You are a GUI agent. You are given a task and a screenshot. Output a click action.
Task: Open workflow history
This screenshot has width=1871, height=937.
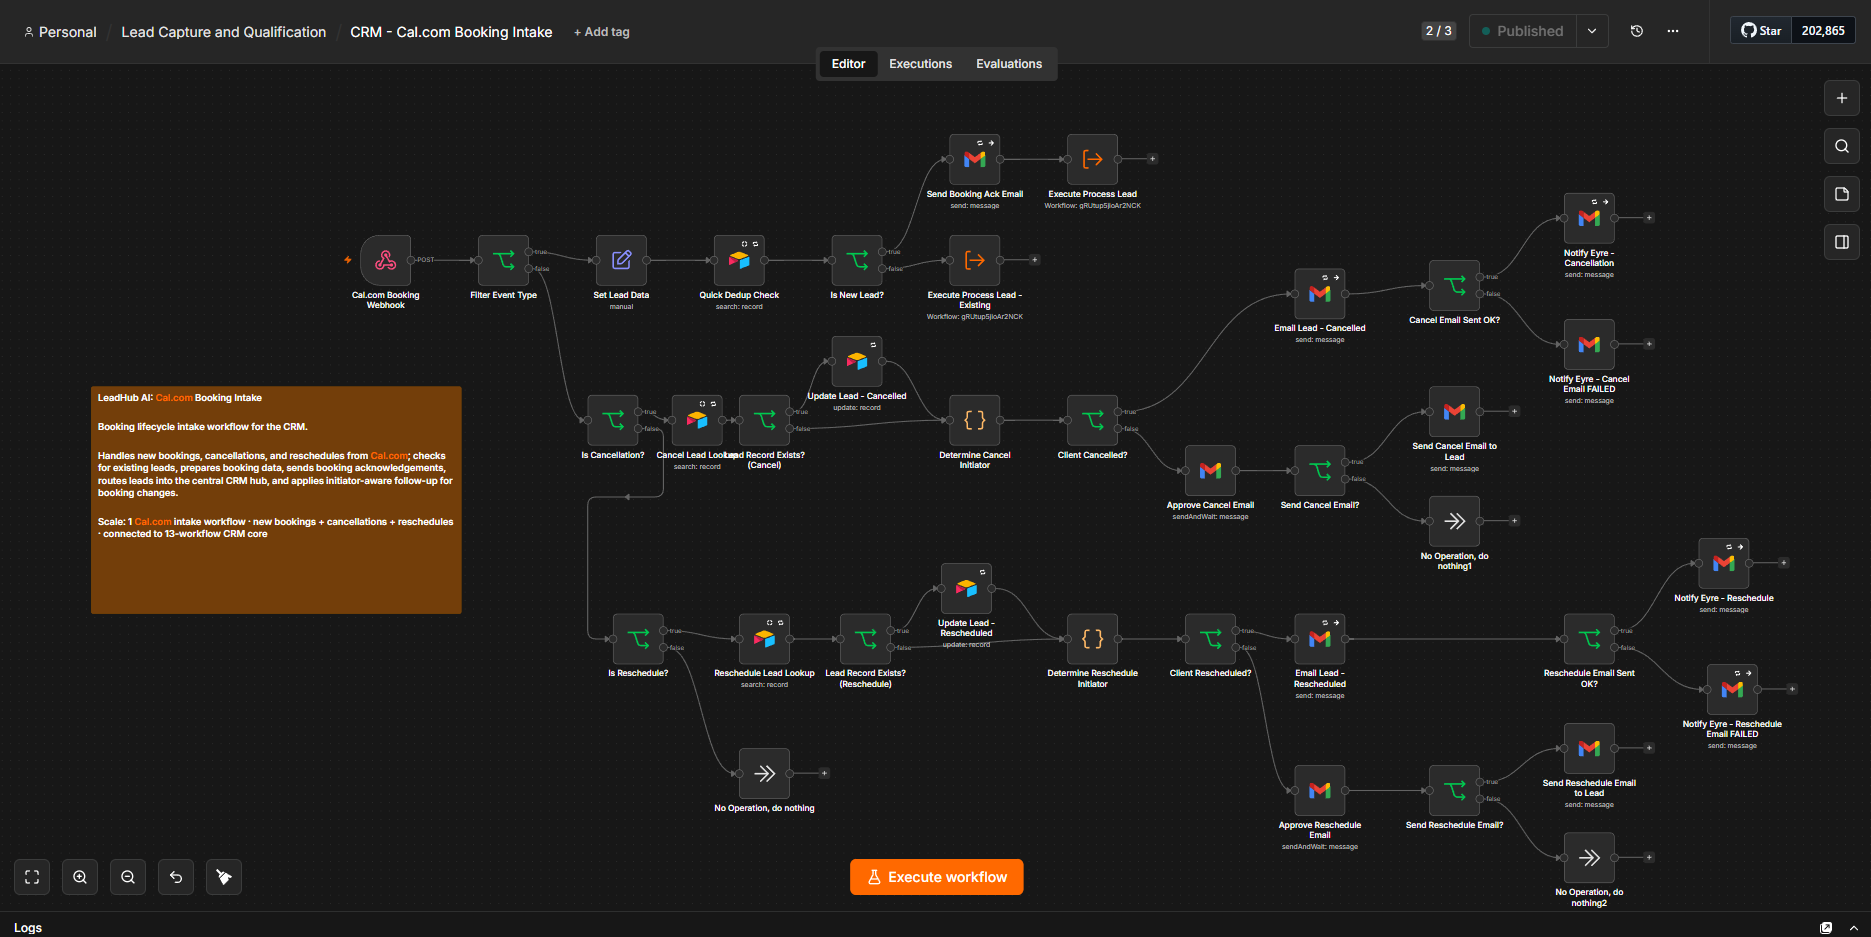[1637, 31]
